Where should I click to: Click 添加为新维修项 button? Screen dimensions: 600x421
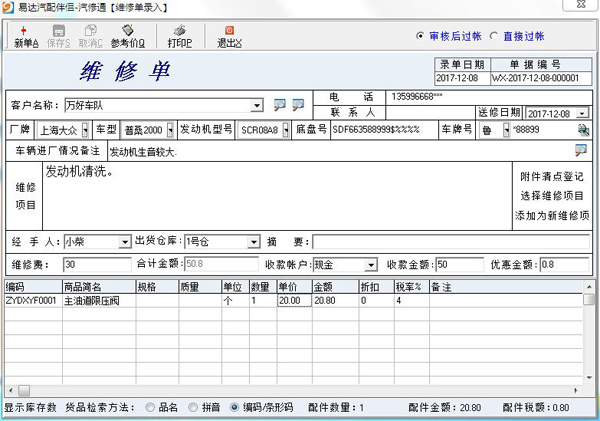[553, 215]
